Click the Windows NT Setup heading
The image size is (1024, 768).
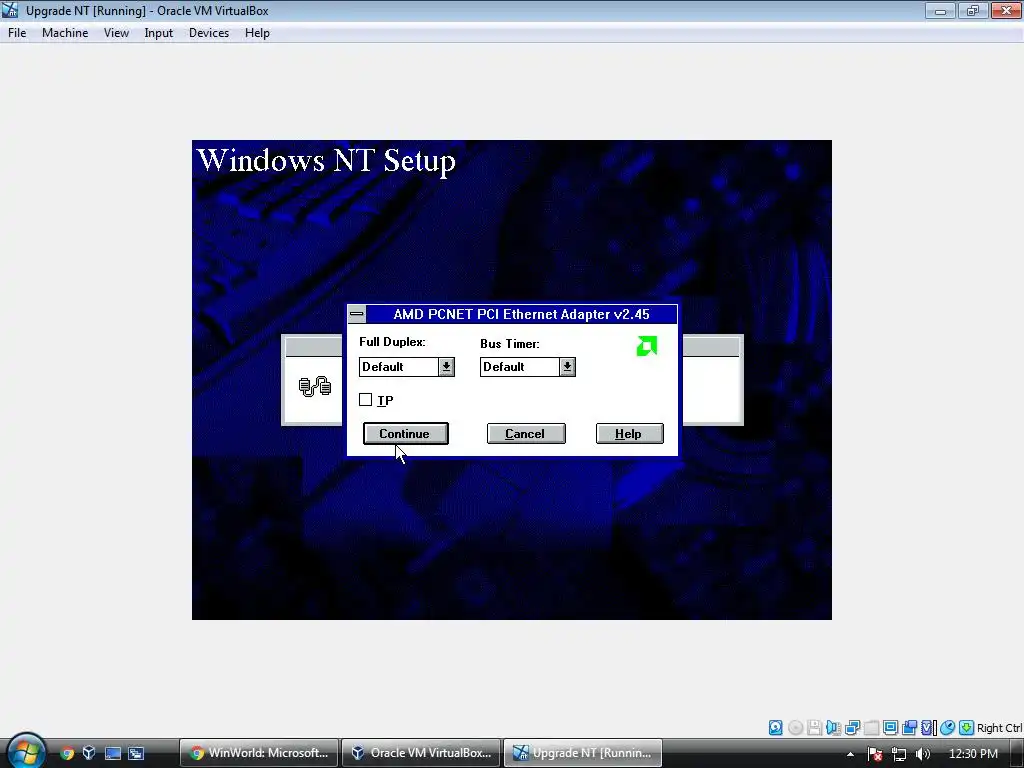point(326,161)
